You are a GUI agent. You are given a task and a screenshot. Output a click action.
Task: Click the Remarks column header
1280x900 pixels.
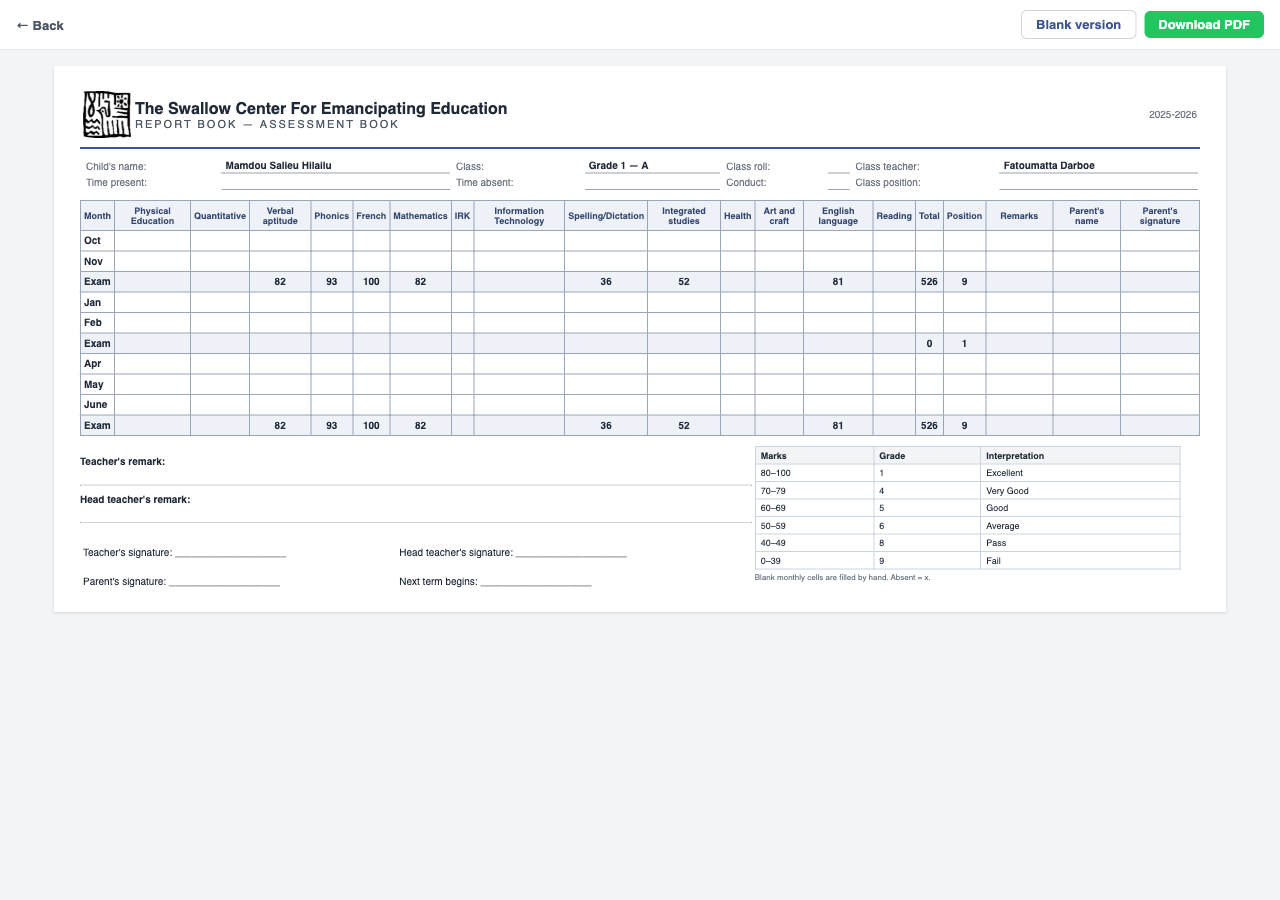(1019, 216)
